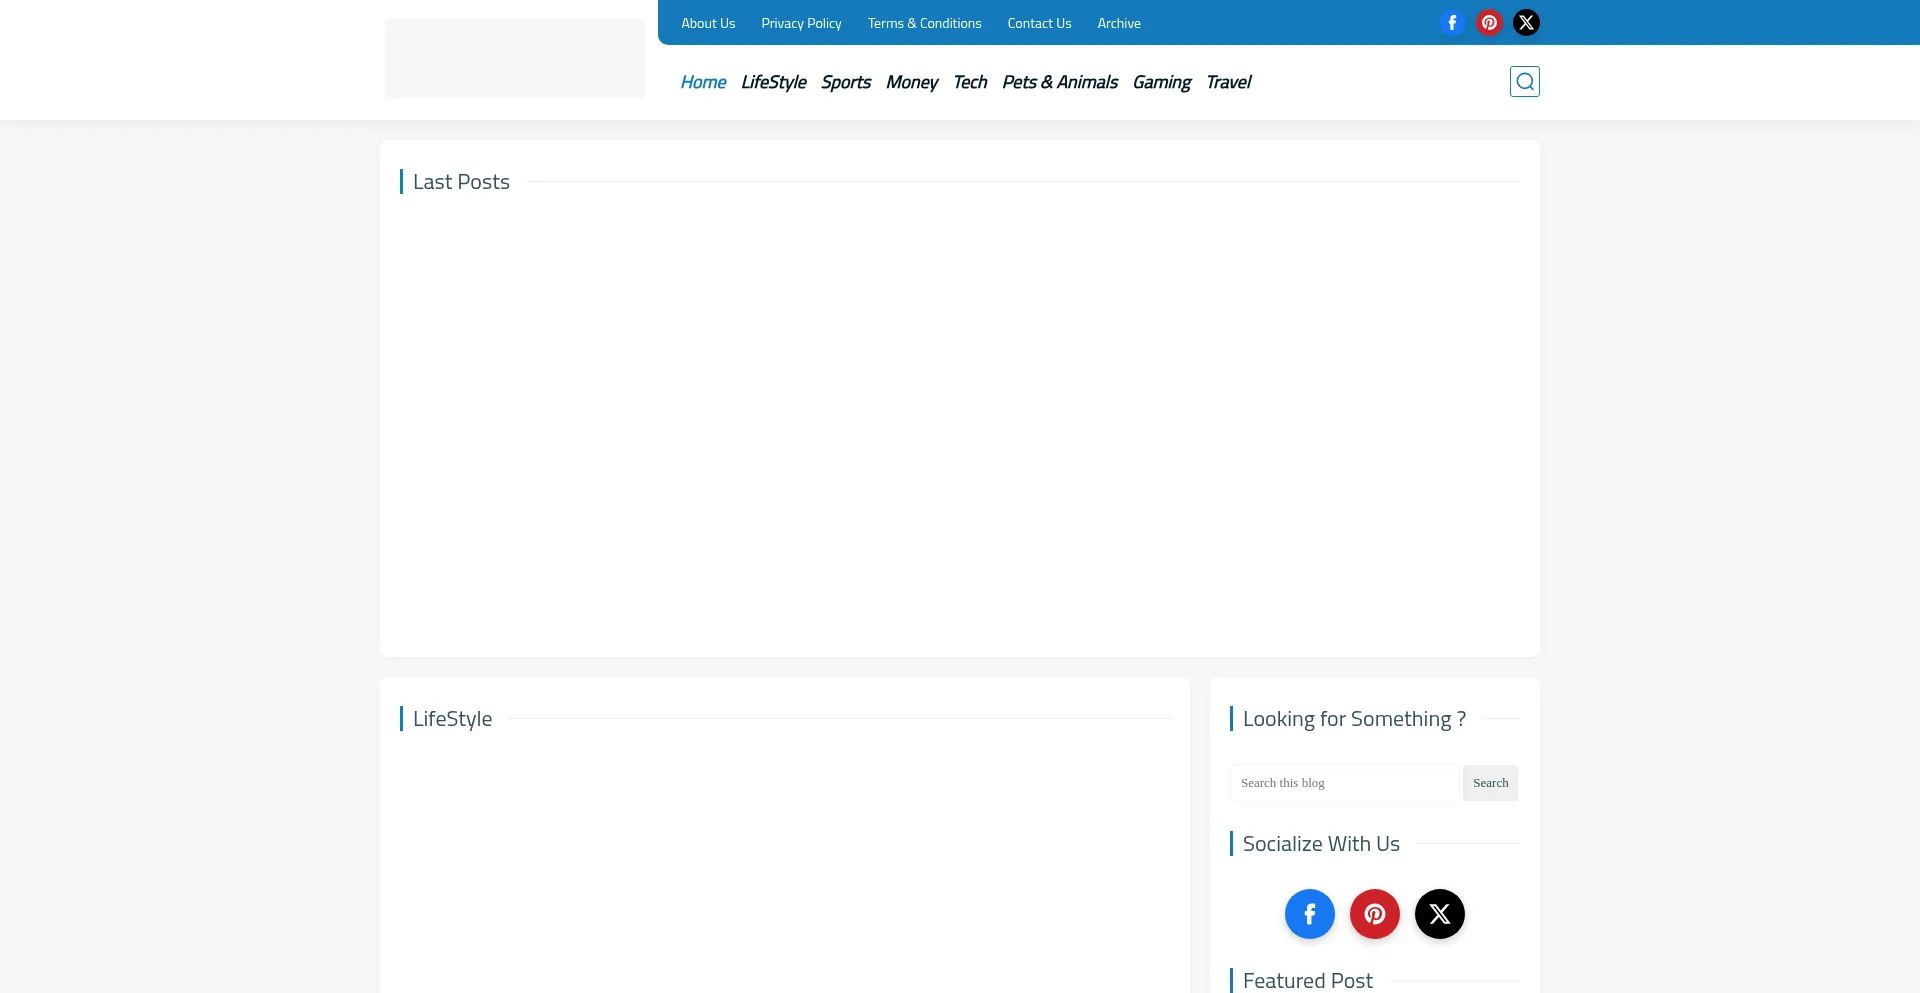Focus the 'Search this blog' input field

point(1344,783)
